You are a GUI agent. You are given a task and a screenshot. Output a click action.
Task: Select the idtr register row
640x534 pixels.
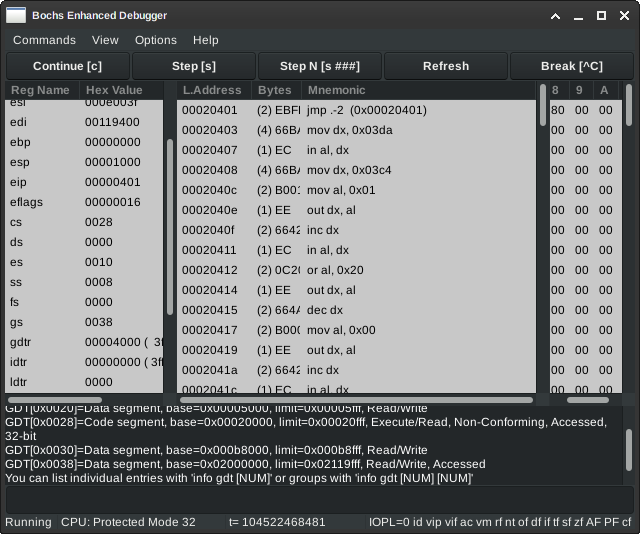(x=84, y=362)
